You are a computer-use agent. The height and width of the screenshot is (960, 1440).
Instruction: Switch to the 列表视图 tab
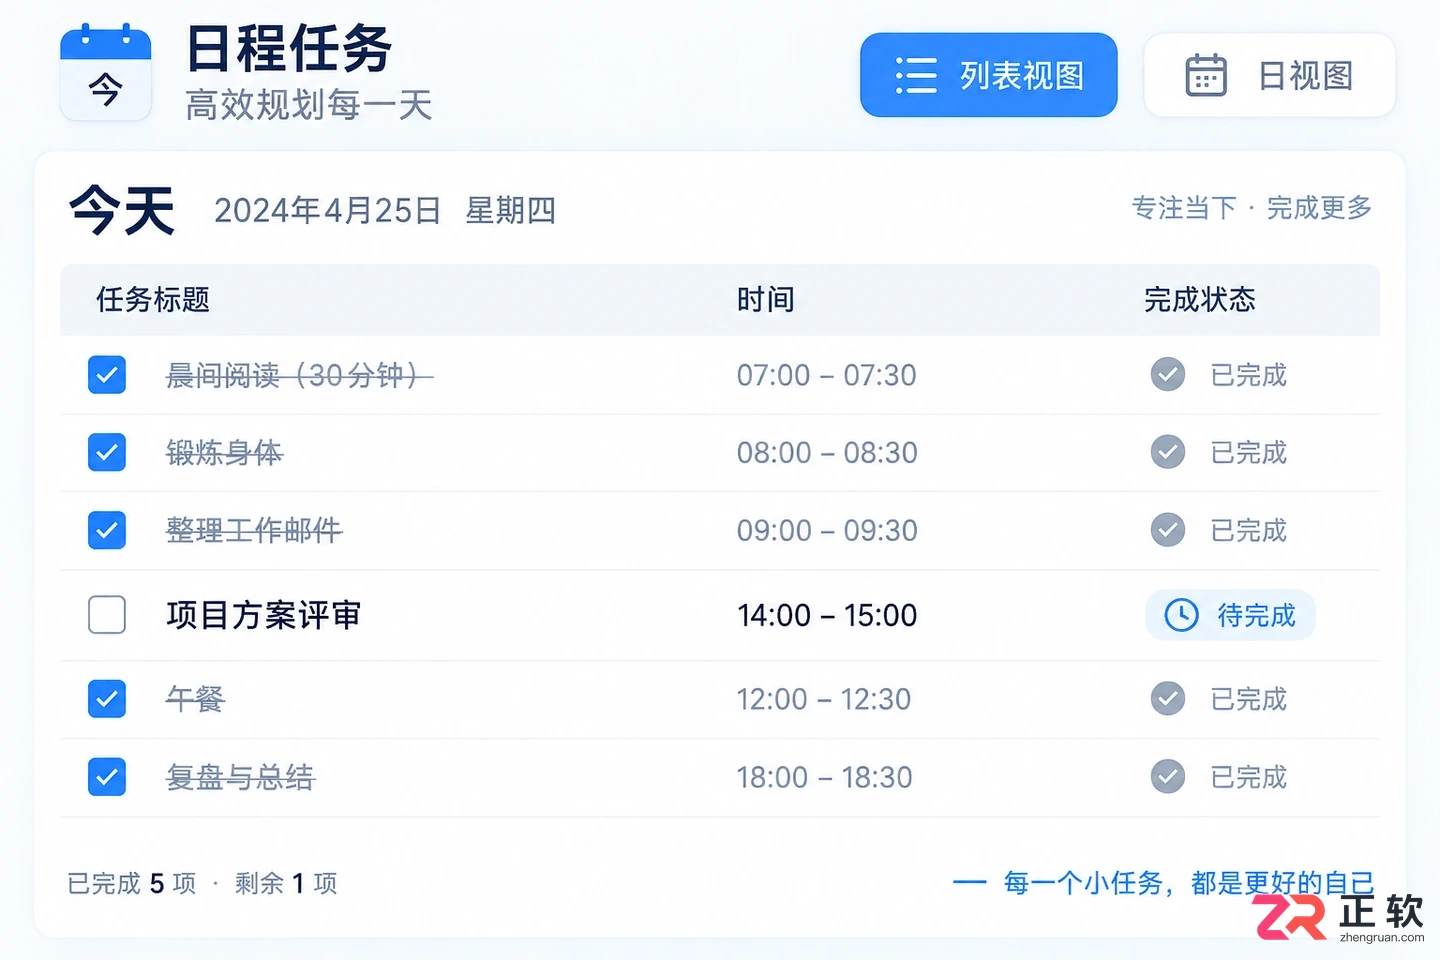point(989,75)
